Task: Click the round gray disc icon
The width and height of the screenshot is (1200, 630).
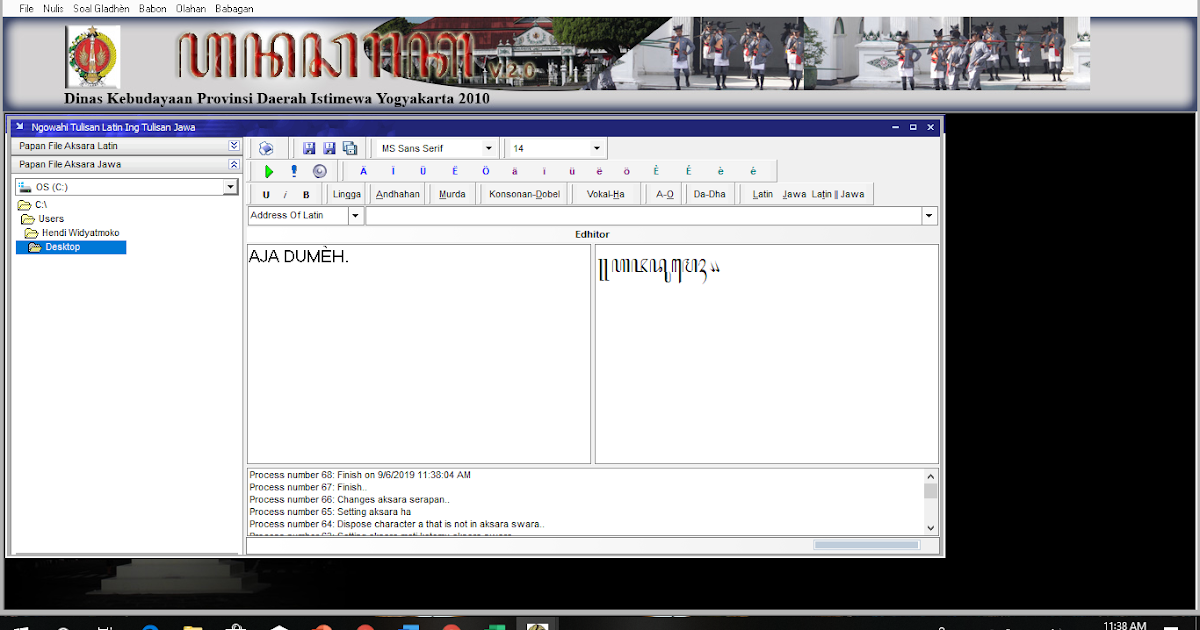Action: [x=320, y=171]
